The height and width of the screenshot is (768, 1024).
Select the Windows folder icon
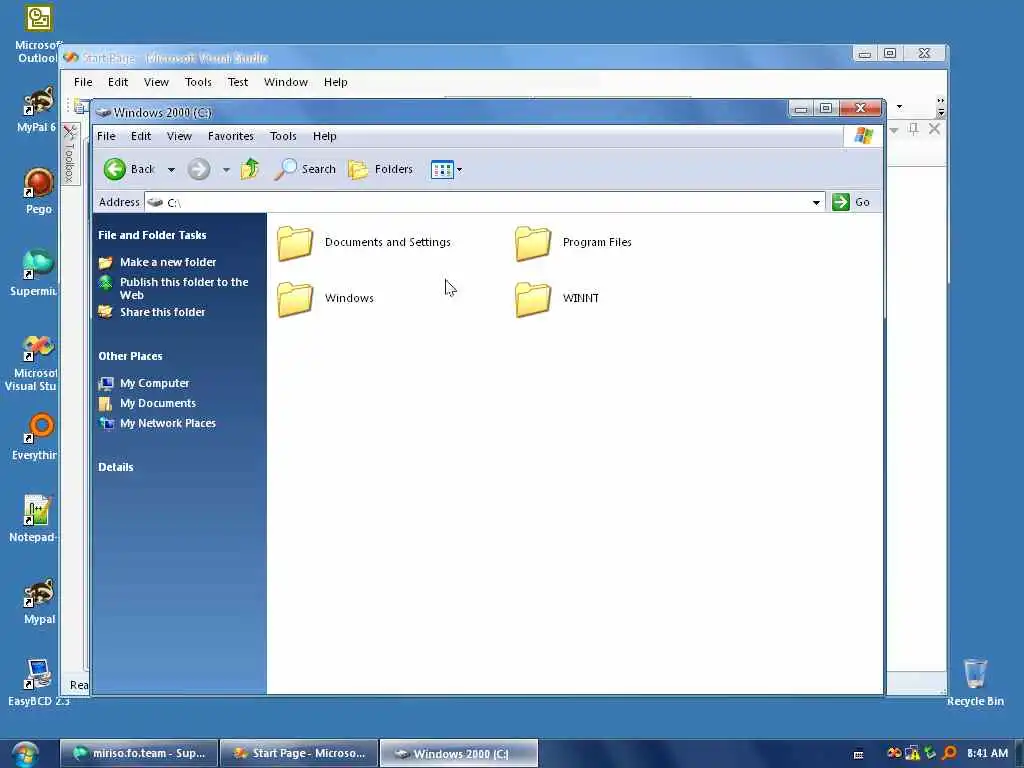coord(295,299)
